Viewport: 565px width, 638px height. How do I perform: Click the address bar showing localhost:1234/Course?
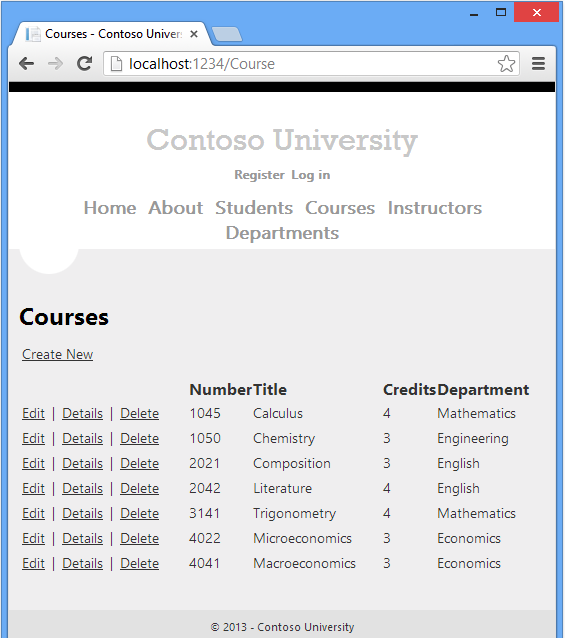311,63
